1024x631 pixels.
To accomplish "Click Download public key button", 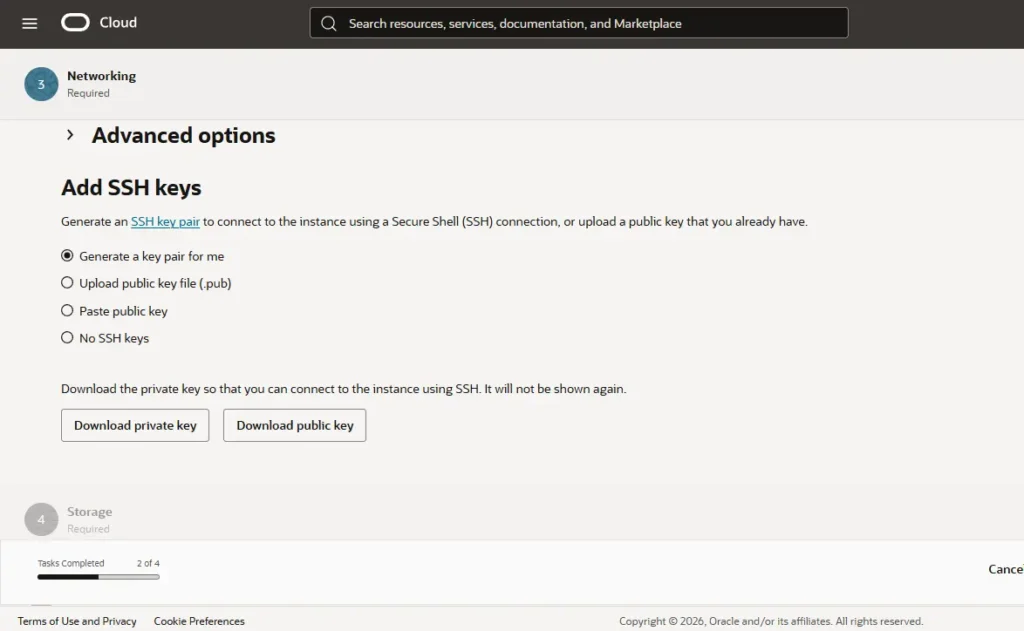I will (x=294, y=424).
